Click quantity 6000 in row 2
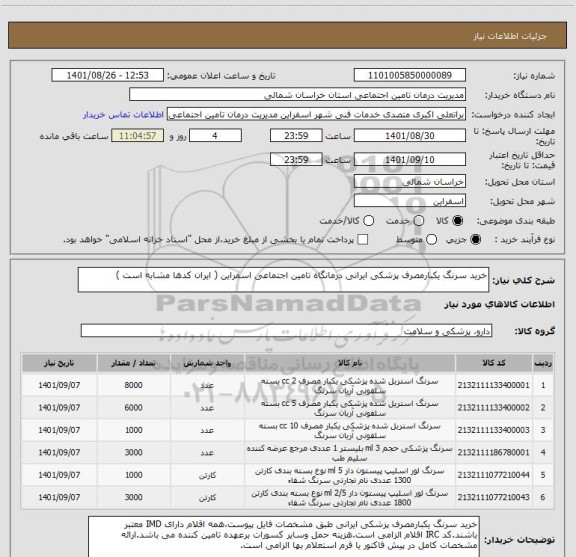Image resolution: width=576 pixels, height=557 pixels. pos(133,408)
